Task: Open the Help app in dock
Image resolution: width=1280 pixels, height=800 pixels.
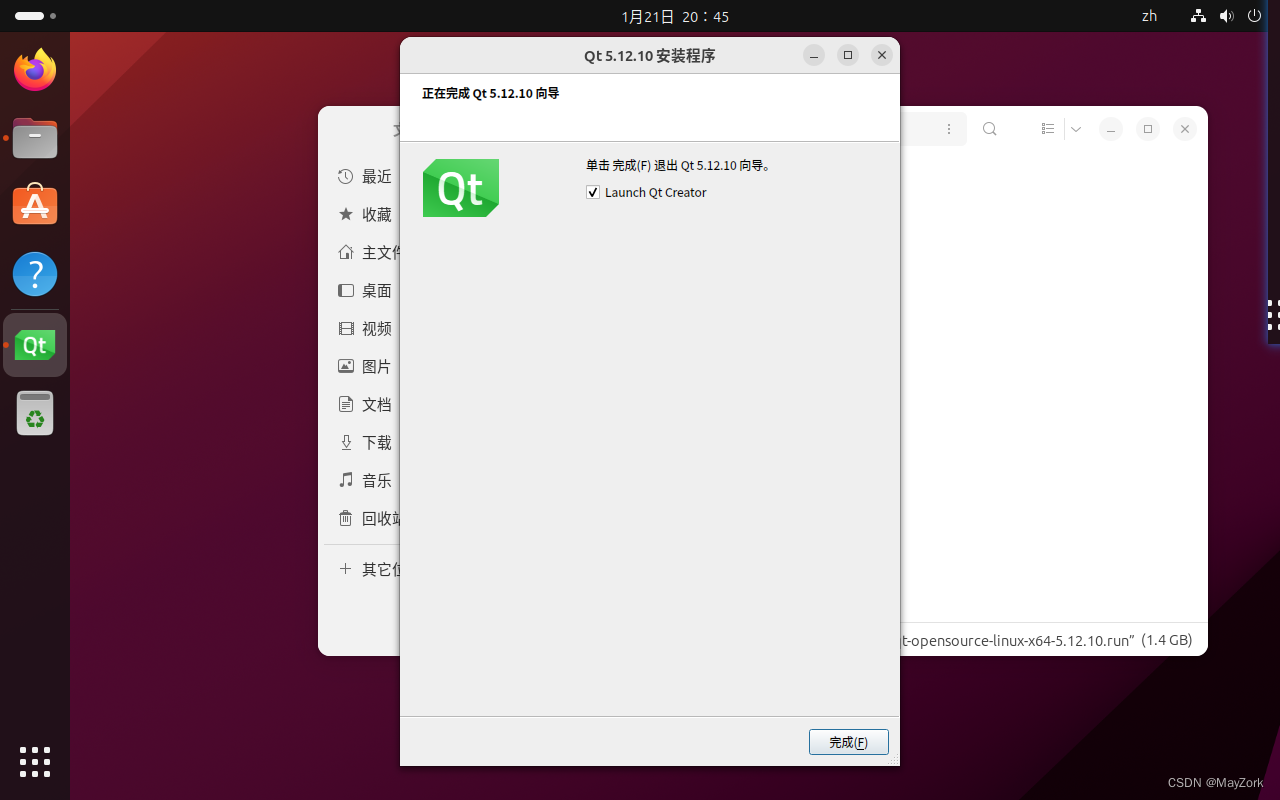Action: [35, 274]
